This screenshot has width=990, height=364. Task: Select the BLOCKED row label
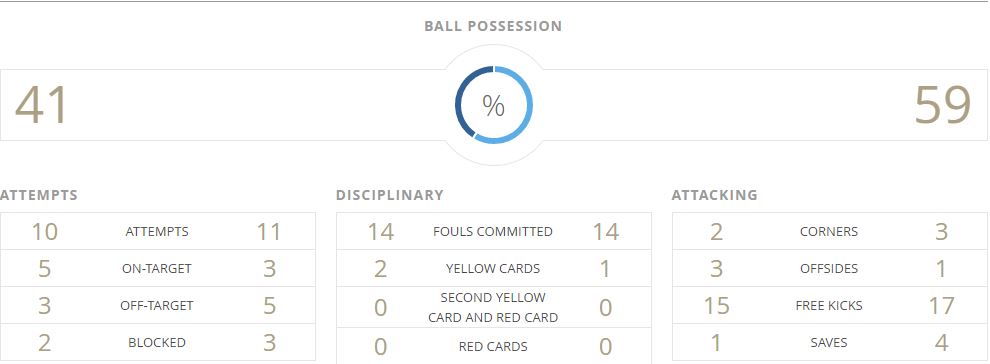coord(157,343)
